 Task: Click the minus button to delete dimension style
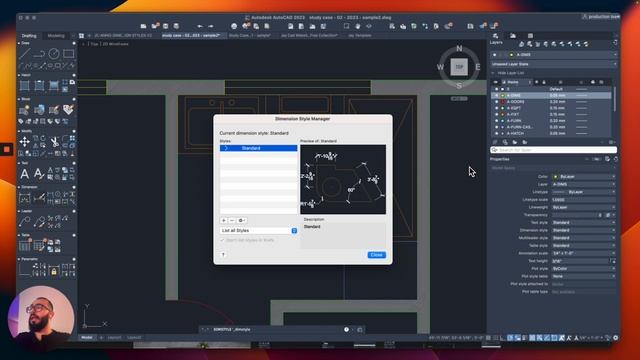coord(232,220)
